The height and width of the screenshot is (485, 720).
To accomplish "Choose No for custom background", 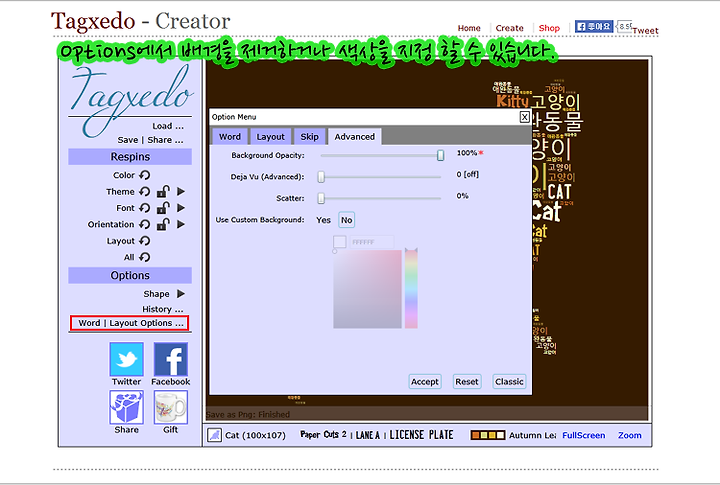I will point(347,220).
